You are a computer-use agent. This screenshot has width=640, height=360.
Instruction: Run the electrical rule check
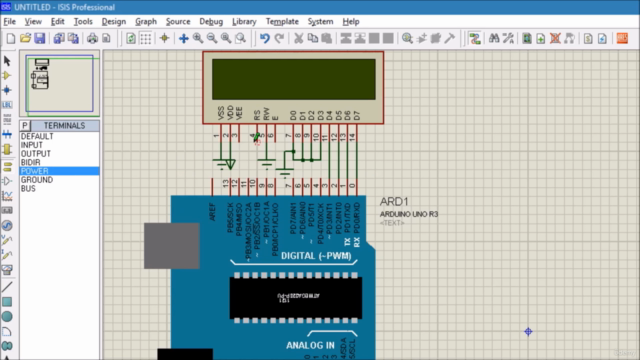[602, 38]
